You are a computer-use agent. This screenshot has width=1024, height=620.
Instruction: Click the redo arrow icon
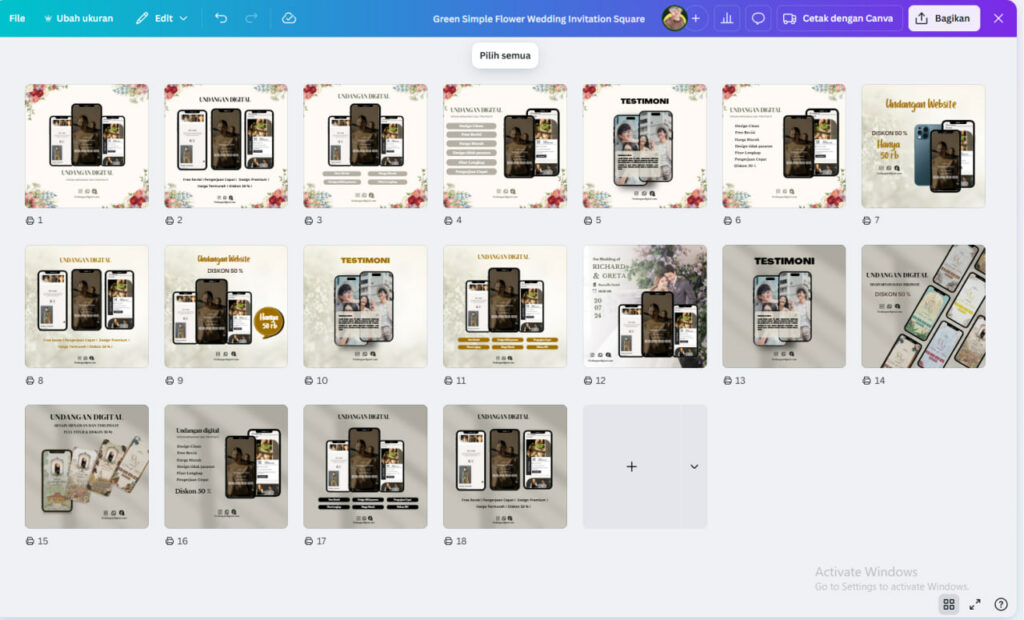pyautogui.click(x=251, y=18)
